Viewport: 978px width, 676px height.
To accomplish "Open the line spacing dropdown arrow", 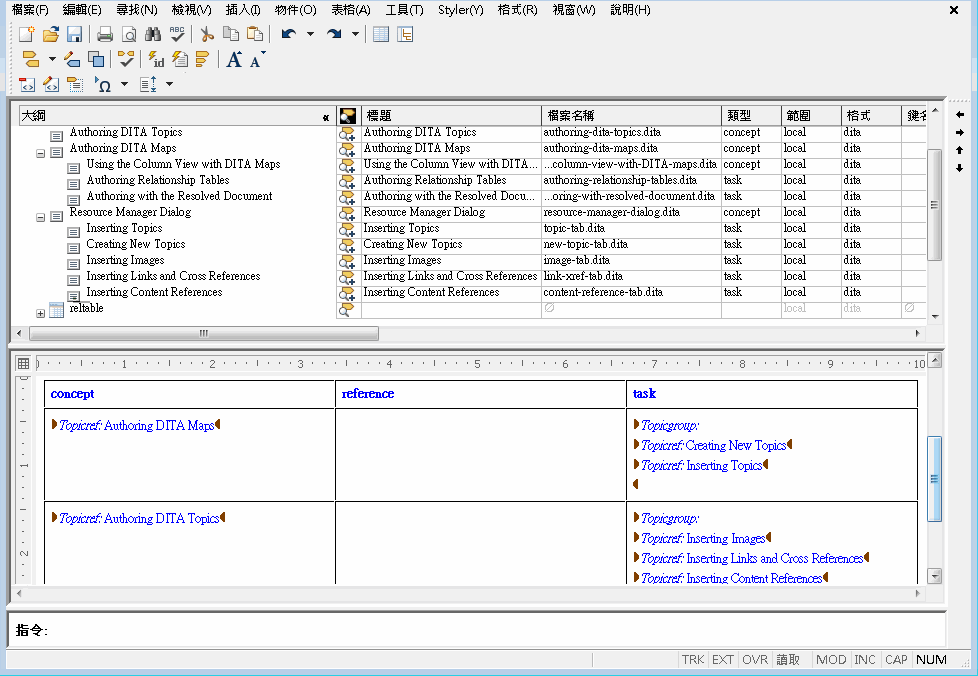I will point(169,84).
